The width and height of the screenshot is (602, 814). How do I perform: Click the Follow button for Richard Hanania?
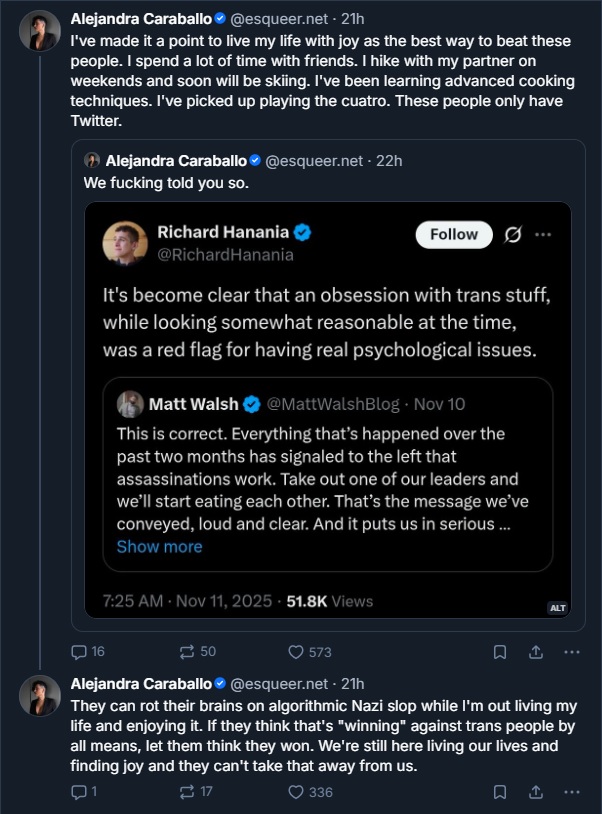[453, 234]
